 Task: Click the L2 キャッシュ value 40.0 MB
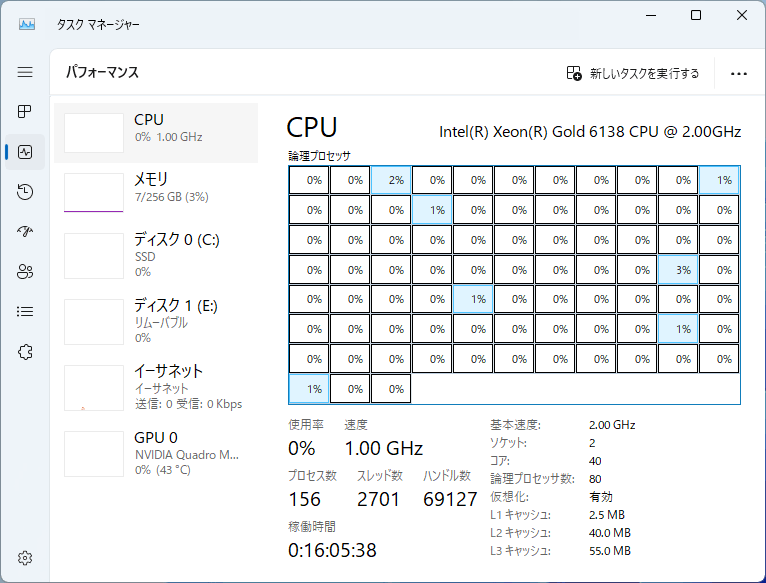click(x=610, y=533)
